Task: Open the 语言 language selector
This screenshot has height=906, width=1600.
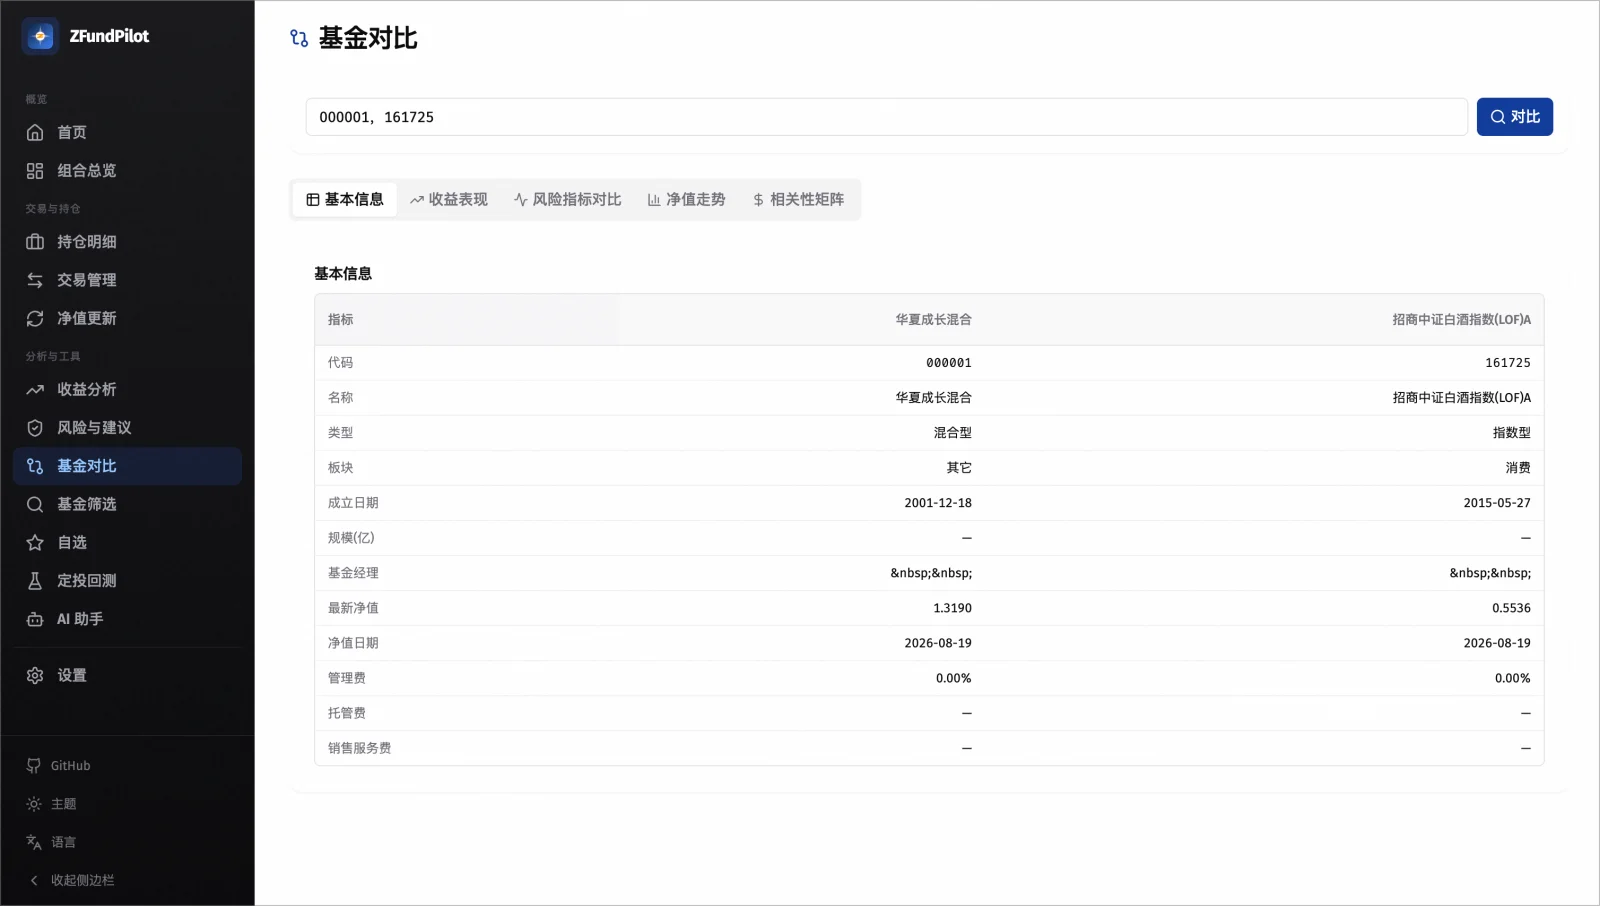Action: pos(127,842)
